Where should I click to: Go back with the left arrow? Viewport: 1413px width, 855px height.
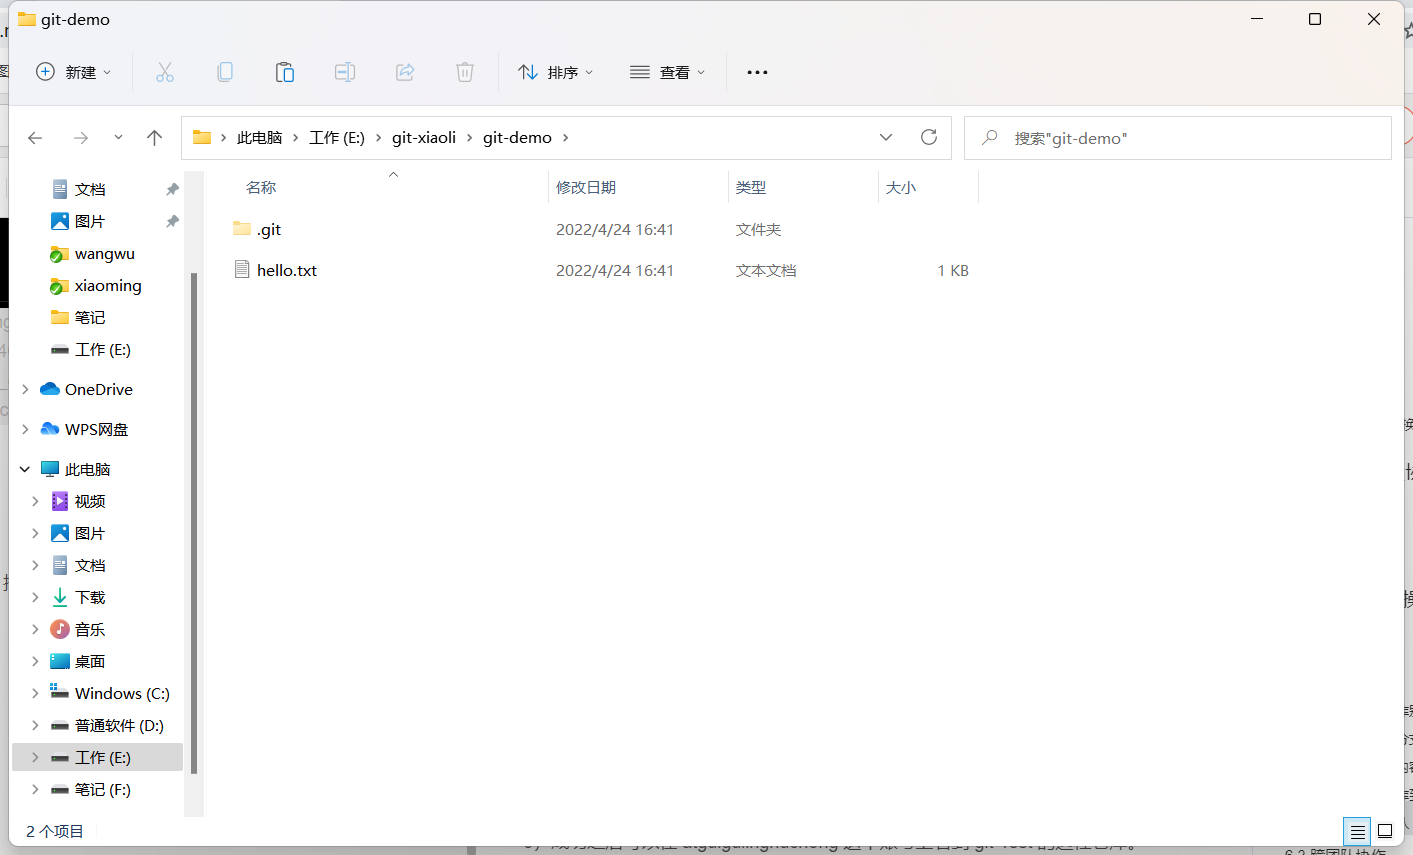(35, 138)
